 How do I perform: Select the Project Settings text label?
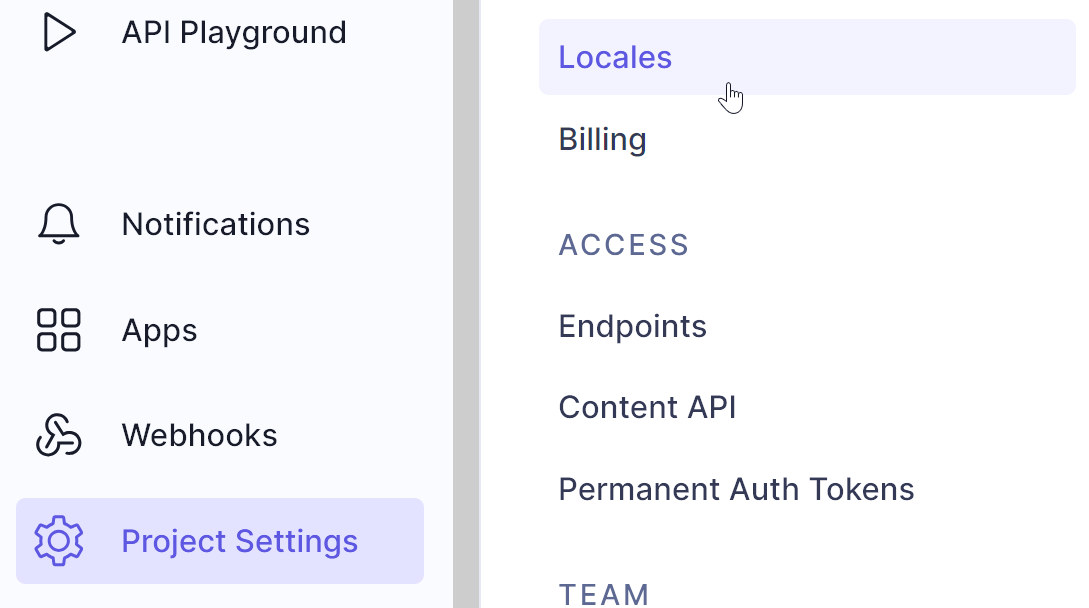(240, 541)
